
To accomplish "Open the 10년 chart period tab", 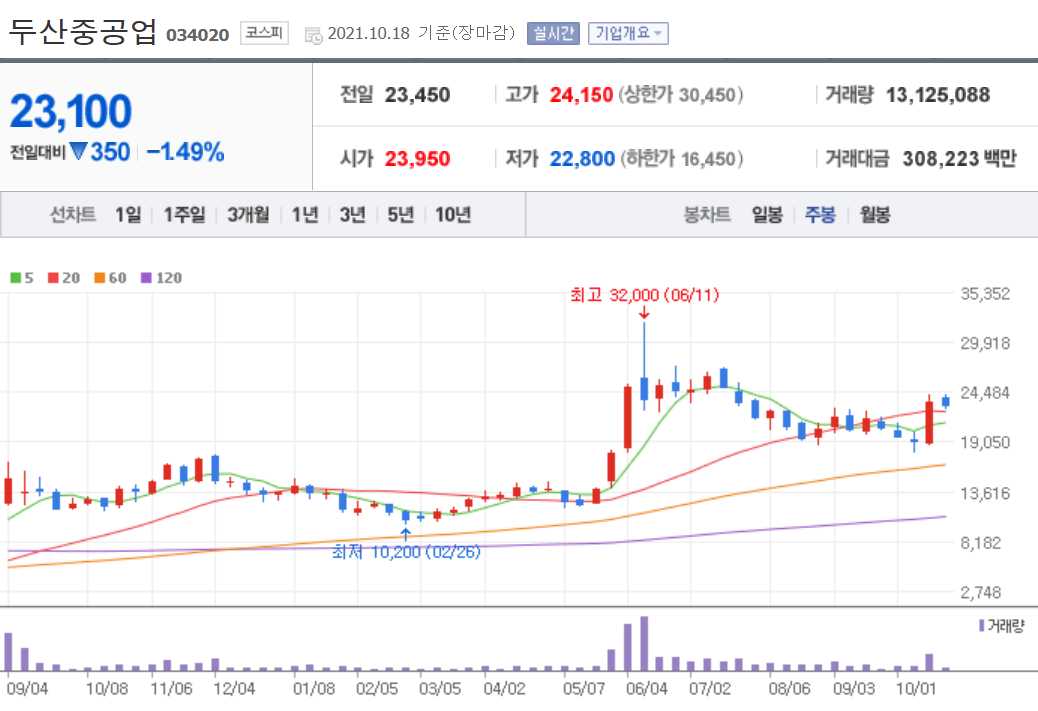I will [x=455, y=214].
